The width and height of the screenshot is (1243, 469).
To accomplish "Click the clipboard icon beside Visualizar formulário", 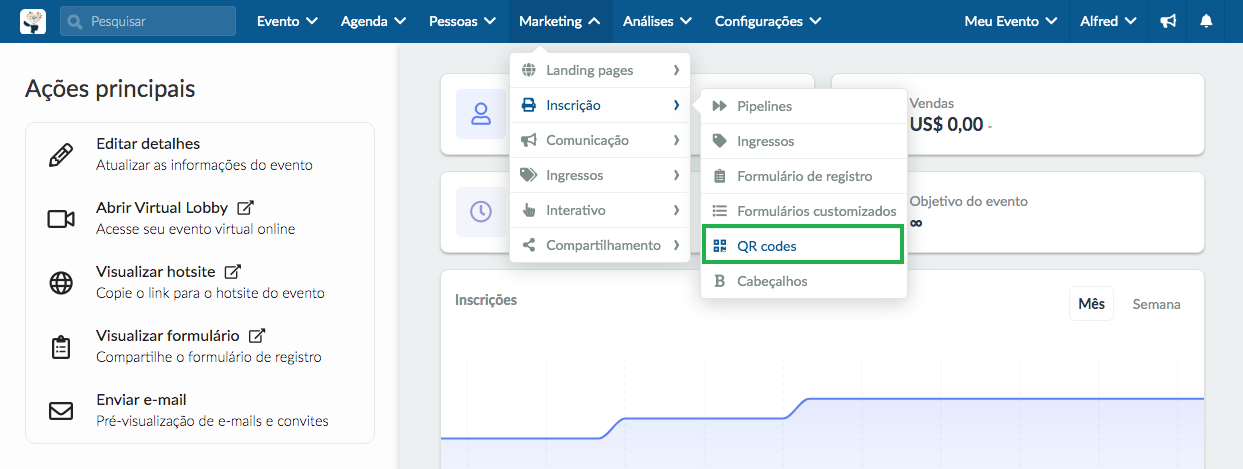I will [61, 347].
